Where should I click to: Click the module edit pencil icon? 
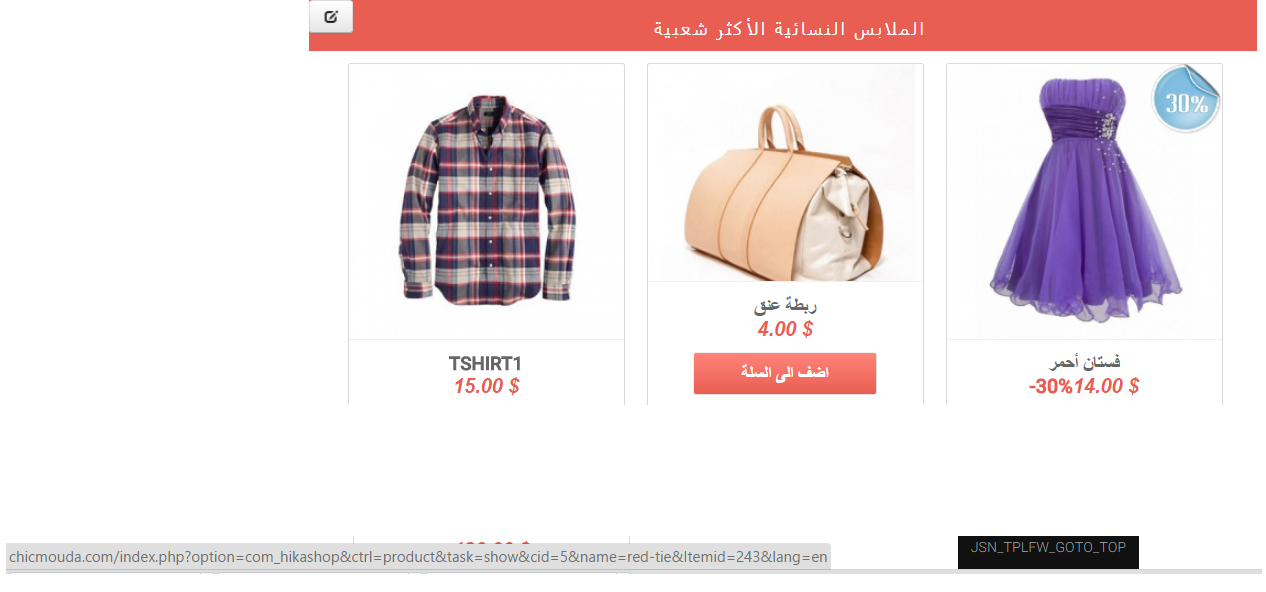(331, 17)
